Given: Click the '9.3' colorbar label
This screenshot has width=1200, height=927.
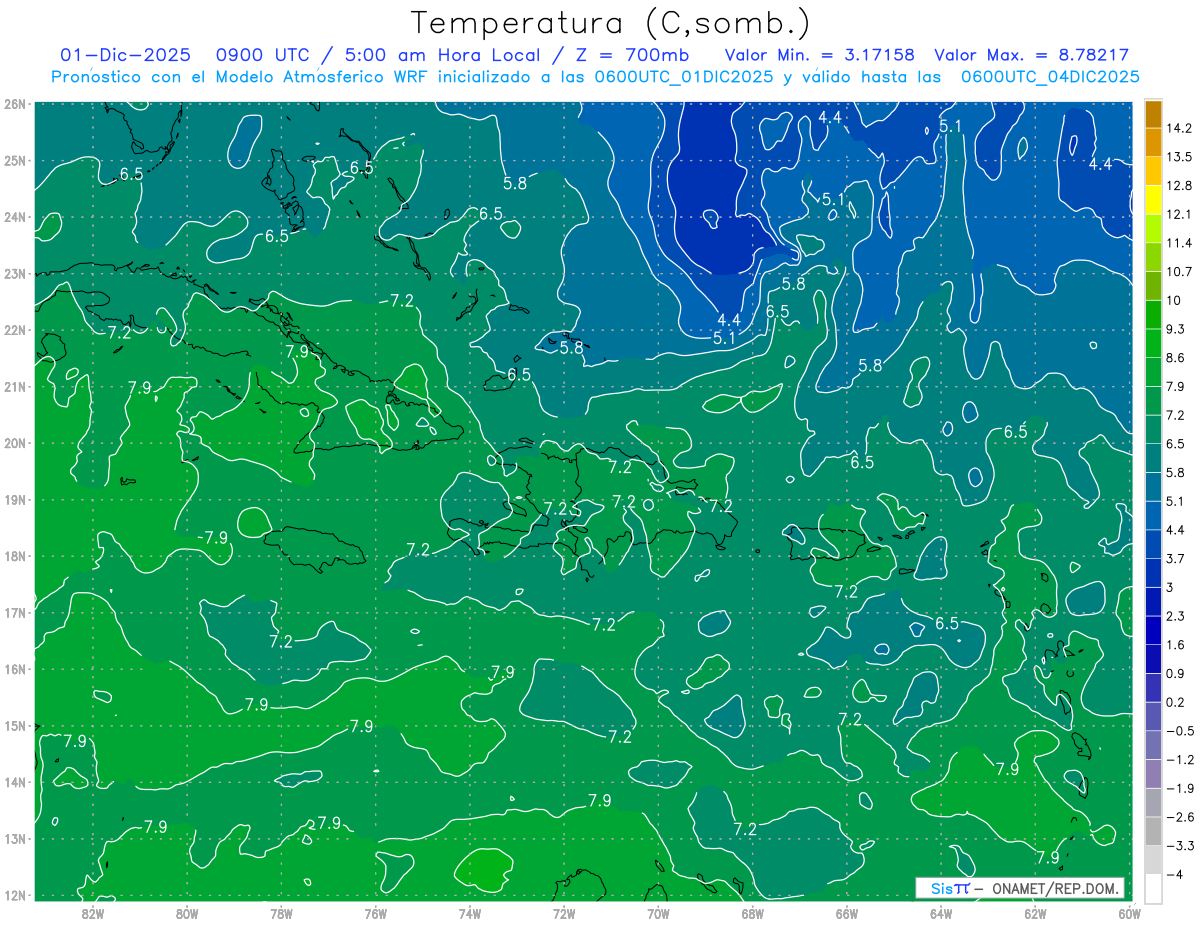Looking at the screenshot, I should 1177,329.
